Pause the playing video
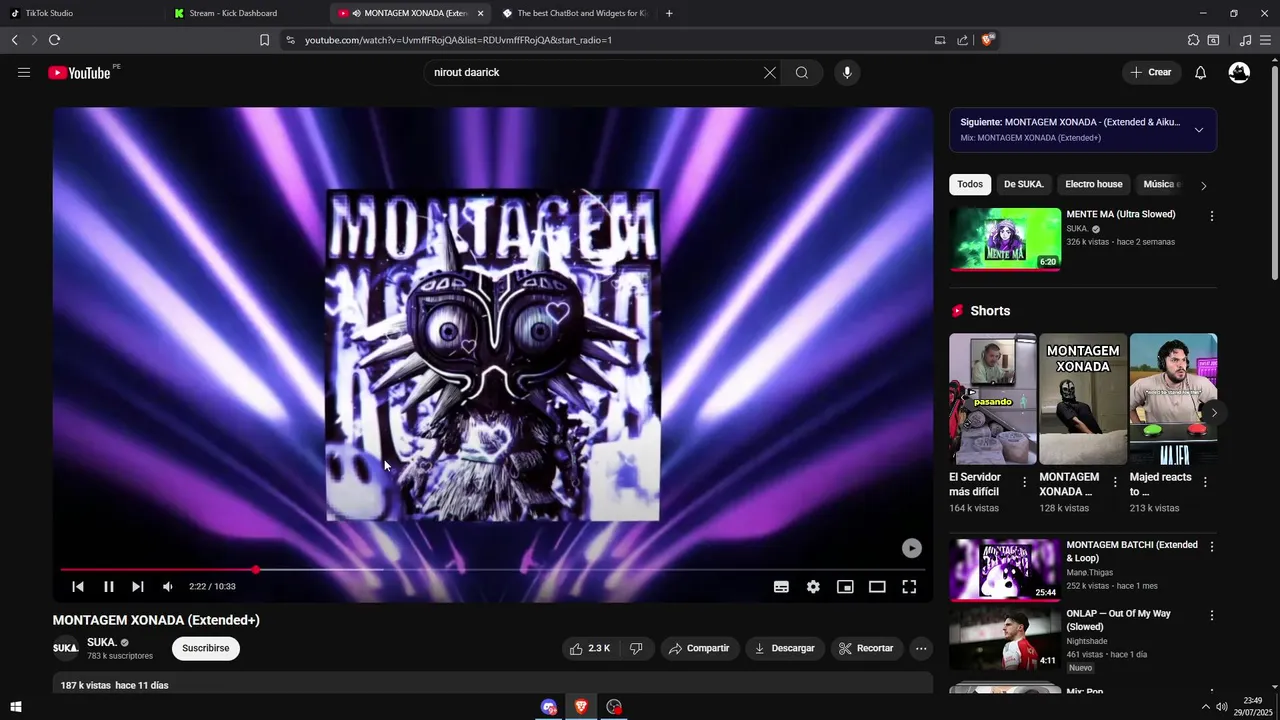1280x720 pixels. 109,587
